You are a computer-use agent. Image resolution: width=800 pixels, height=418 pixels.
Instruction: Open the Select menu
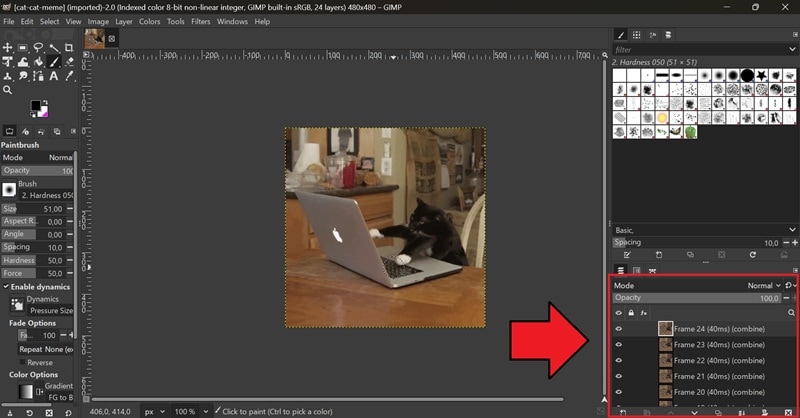tap(49, 21)
